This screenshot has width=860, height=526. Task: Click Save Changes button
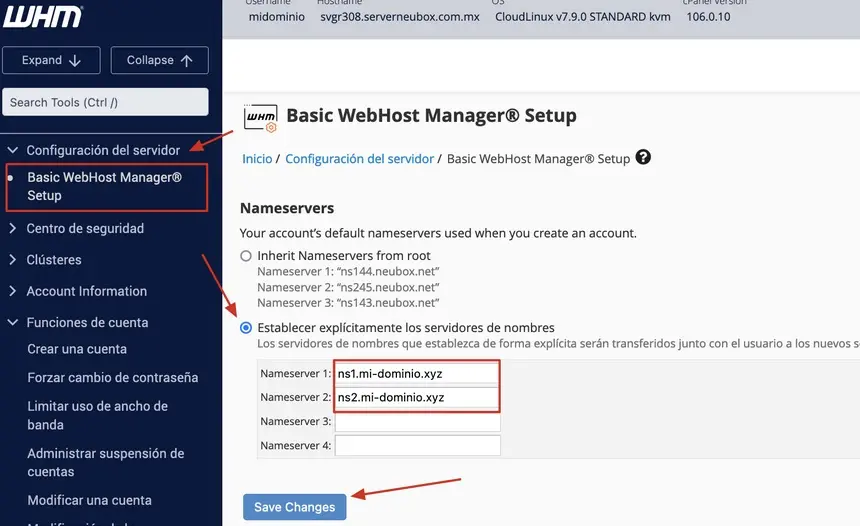(x=295, y=507)
